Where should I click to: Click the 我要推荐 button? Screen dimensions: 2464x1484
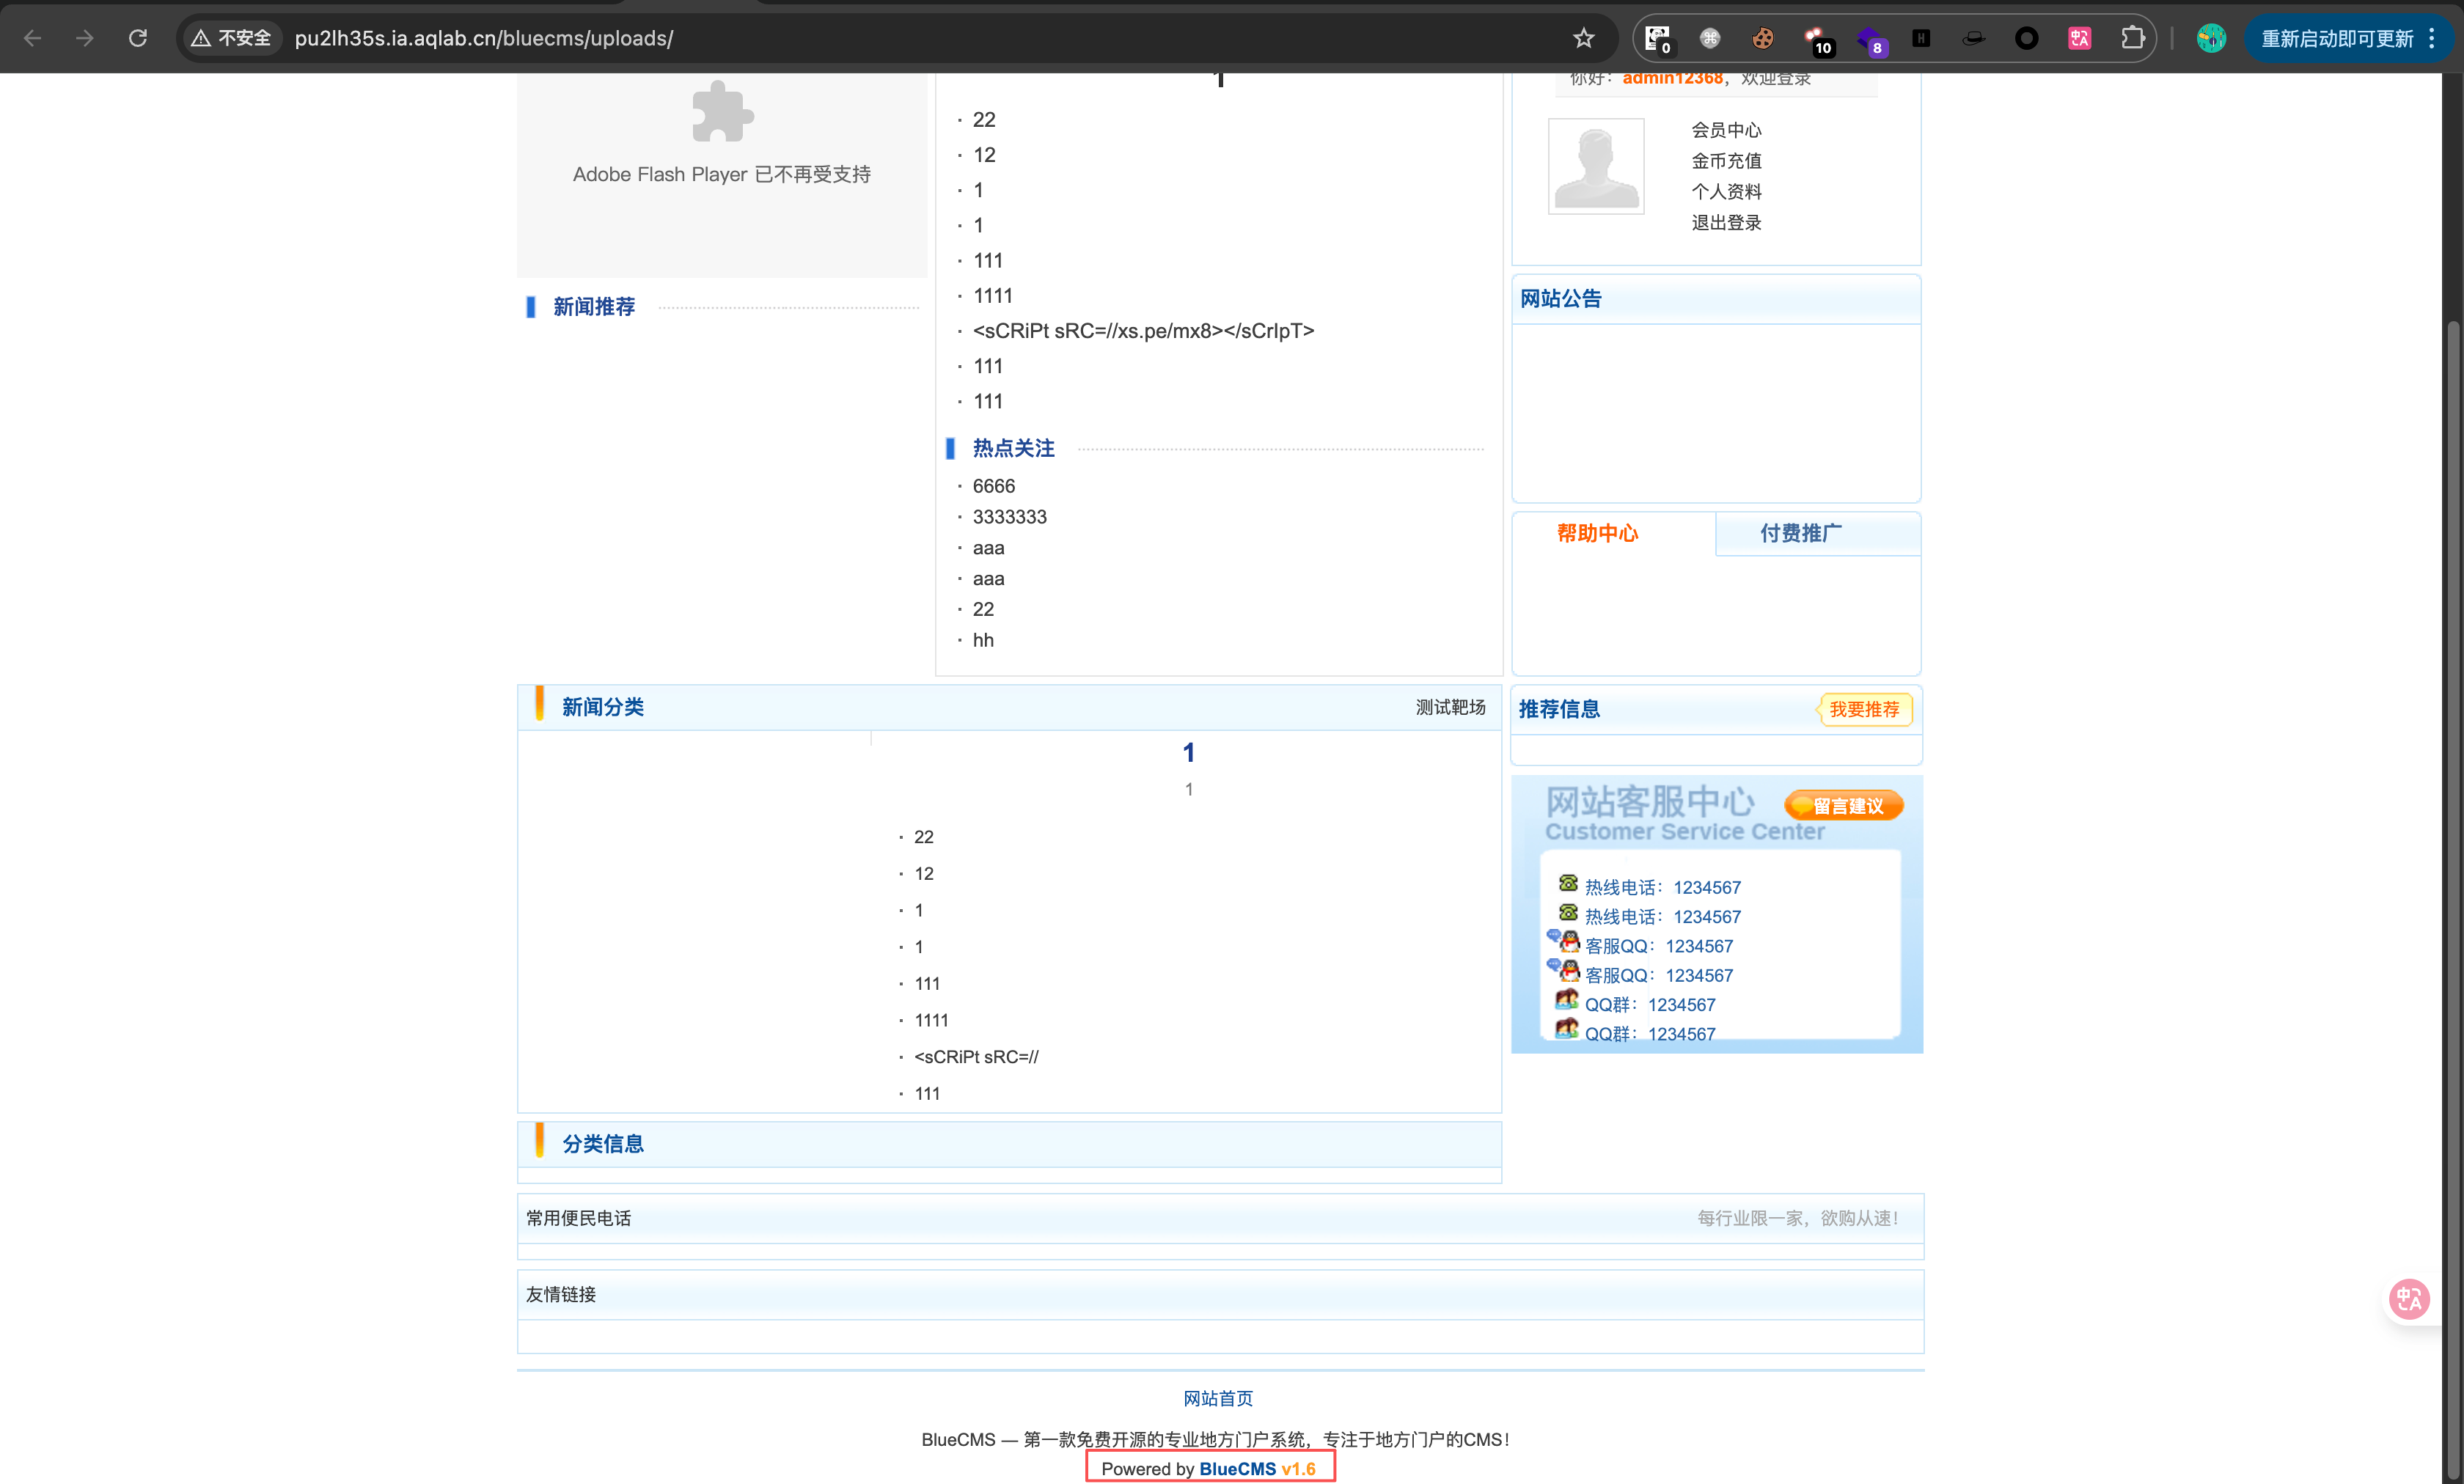(1864, 709)
